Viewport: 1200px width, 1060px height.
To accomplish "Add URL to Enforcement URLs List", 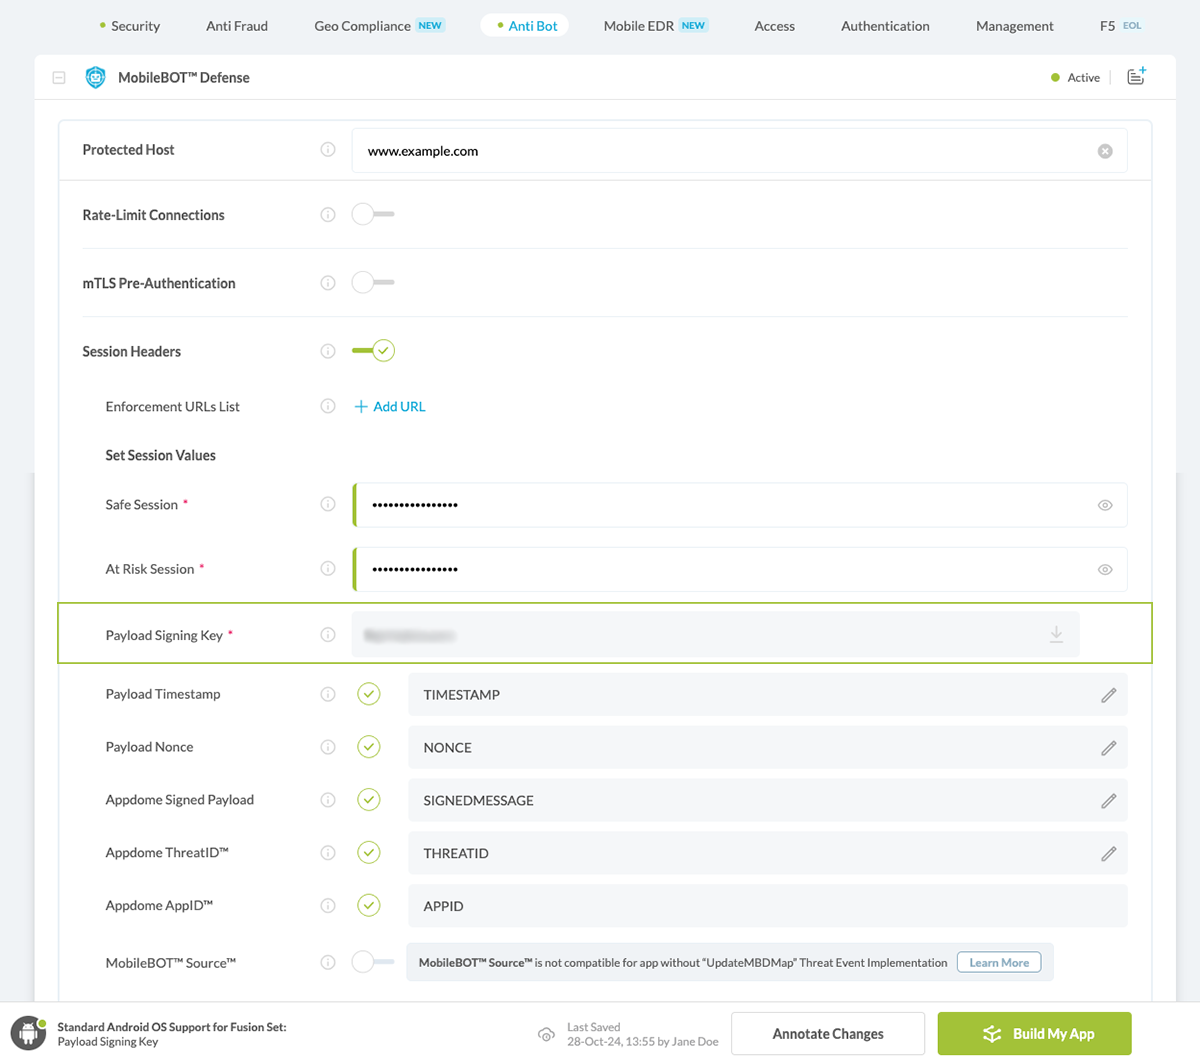I will click(390, 407).
